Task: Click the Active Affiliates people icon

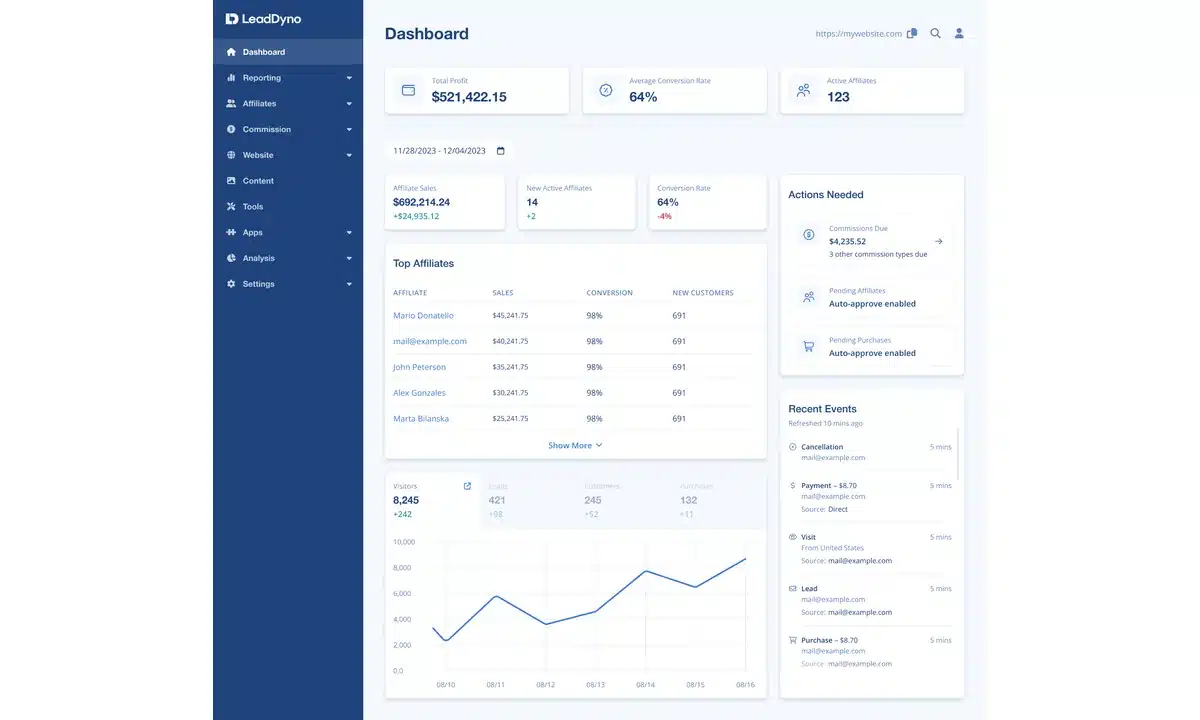Action: pos(803,90)
